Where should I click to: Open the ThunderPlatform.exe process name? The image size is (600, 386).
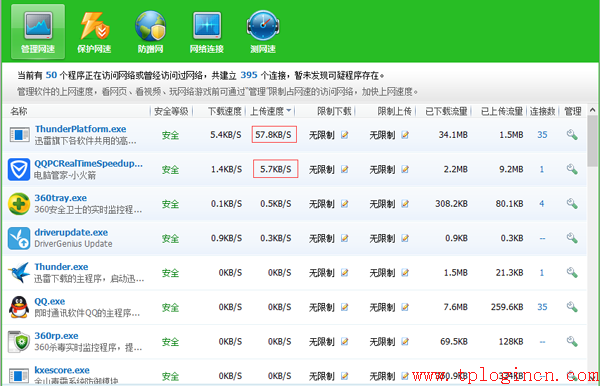[81, 129]
